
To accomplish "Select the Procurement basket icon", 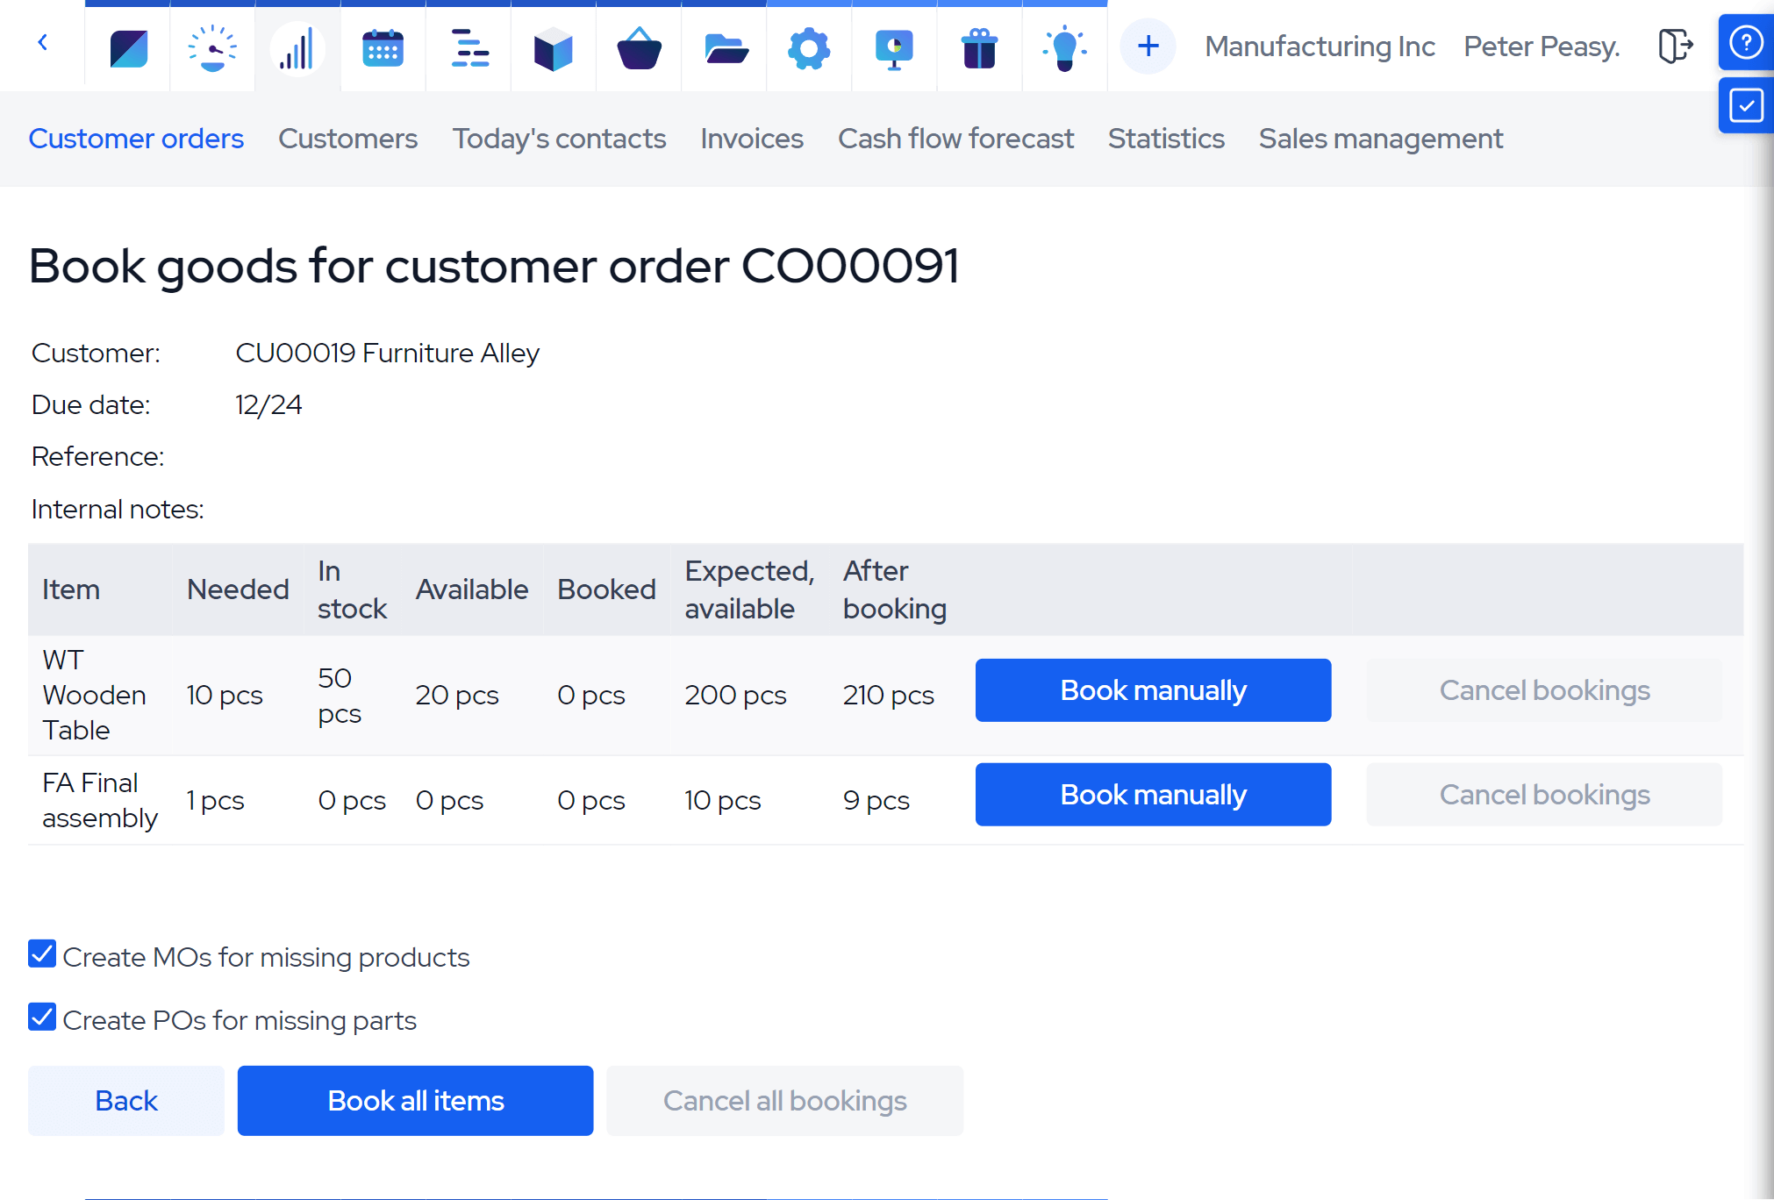I will tap(638, 47).
